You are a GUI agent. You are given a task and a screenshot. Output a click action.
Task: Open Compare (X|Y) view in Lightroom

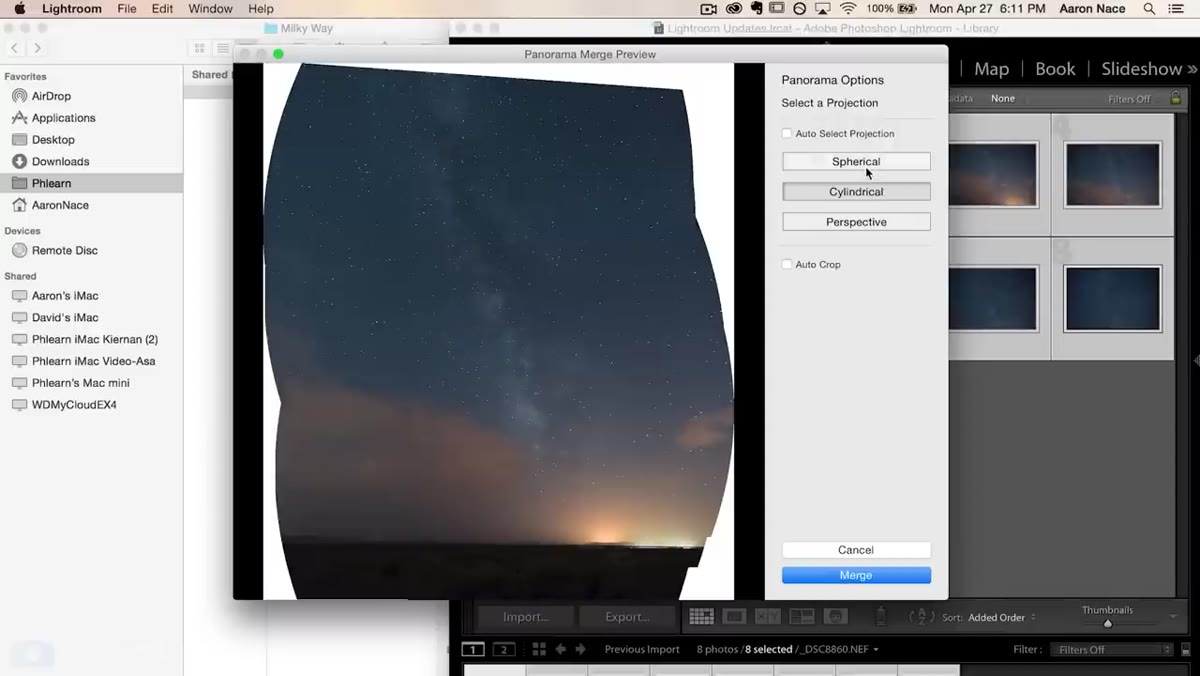click(x=768, y=617)
